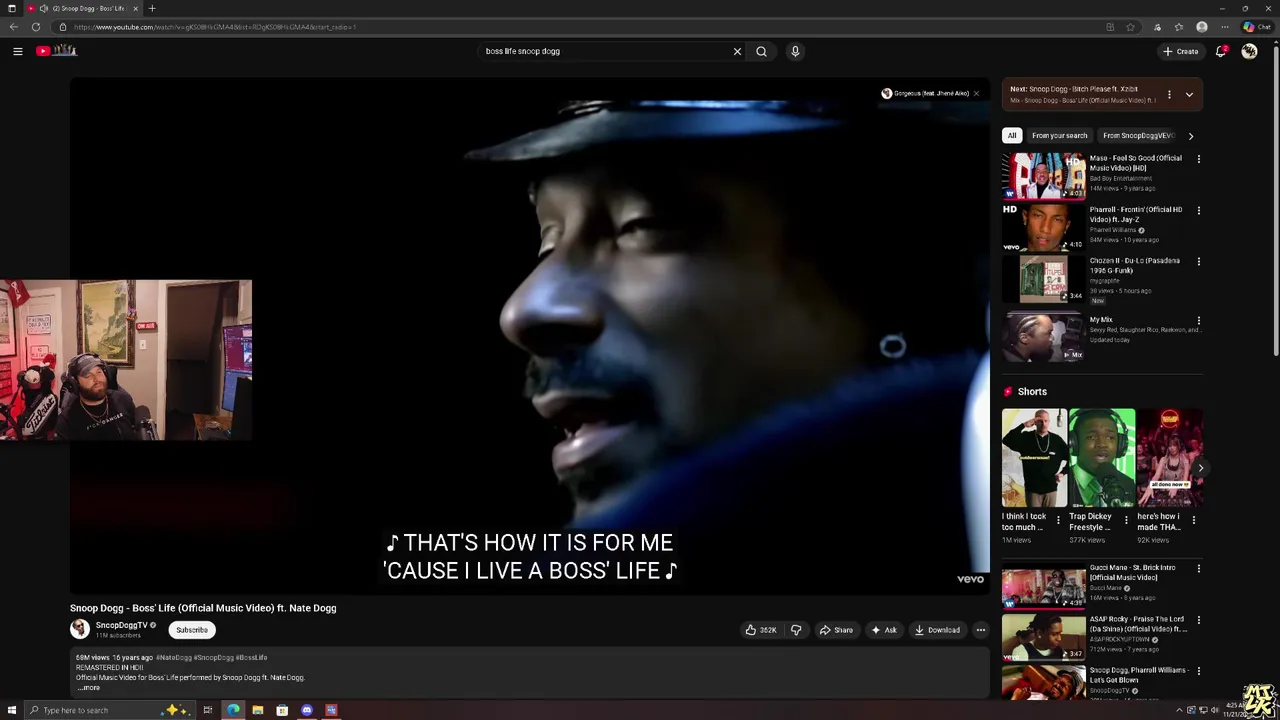Viewport: 1280px width, 720px height.
Task: Show next Shorts with arrow
Action: [1200, 468]
